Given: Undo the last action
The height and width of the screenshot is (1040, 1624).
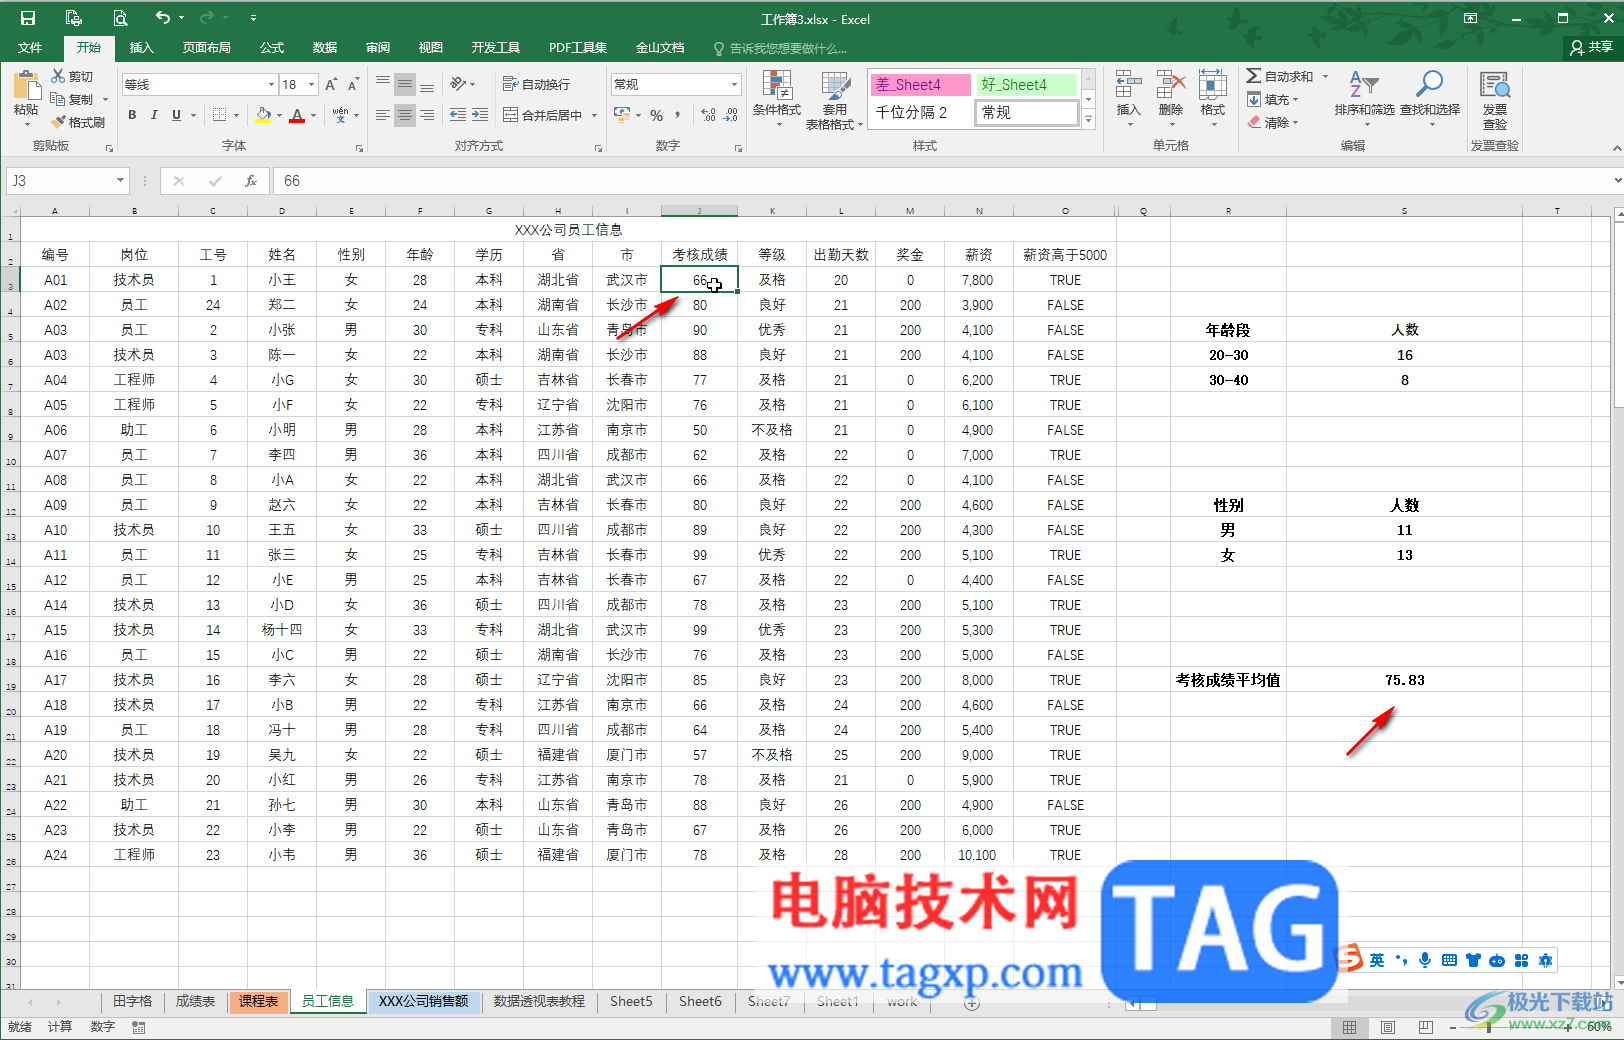Looking at the screenshot, I should click(x=163, y=18).
